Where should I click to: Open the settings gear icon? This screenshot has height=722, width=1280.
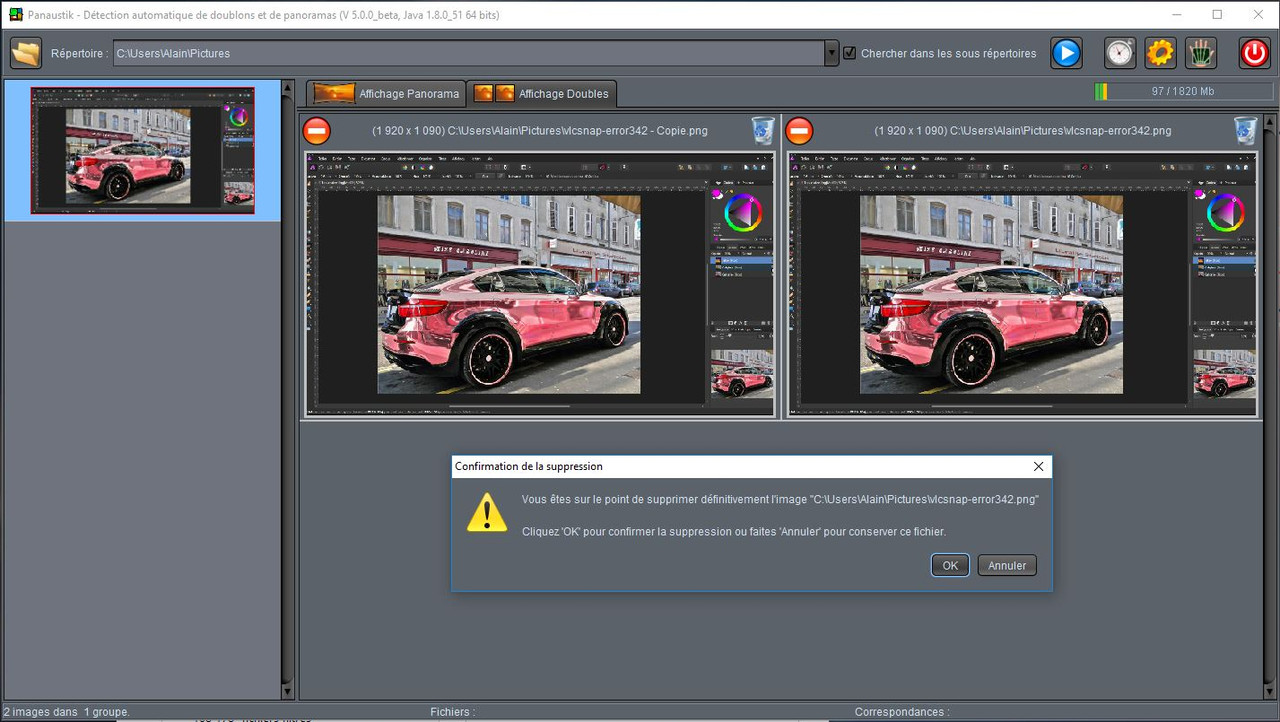click(x=1160, y=53)
